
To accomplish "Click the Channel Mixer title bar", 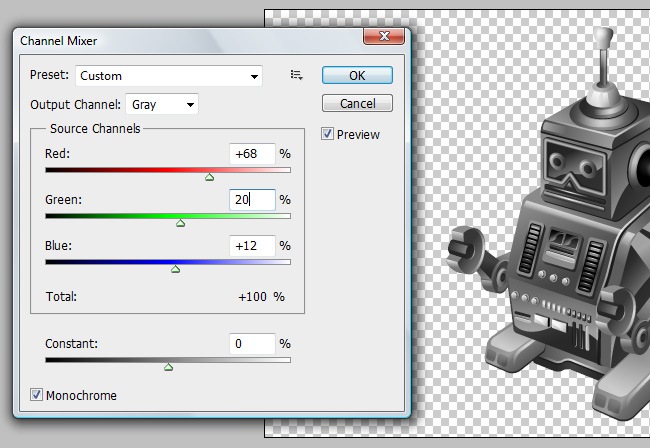I will pyautogui.click(x=180, y=40).
